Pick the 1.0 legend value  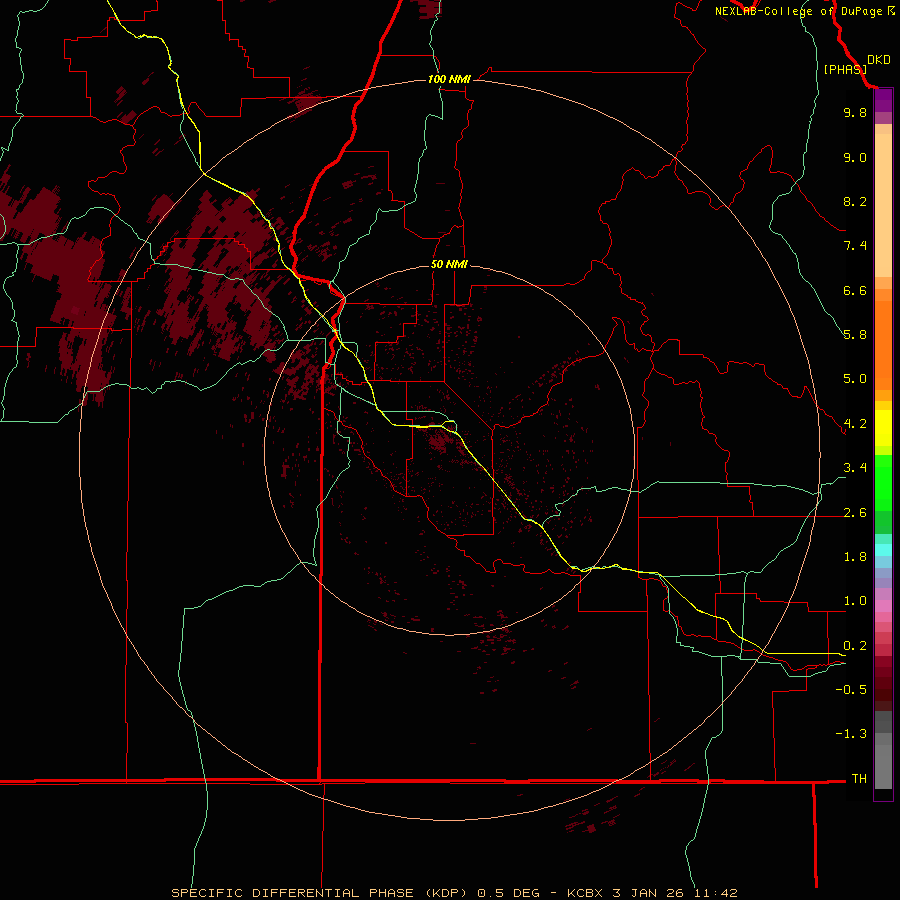coord(855,601)
